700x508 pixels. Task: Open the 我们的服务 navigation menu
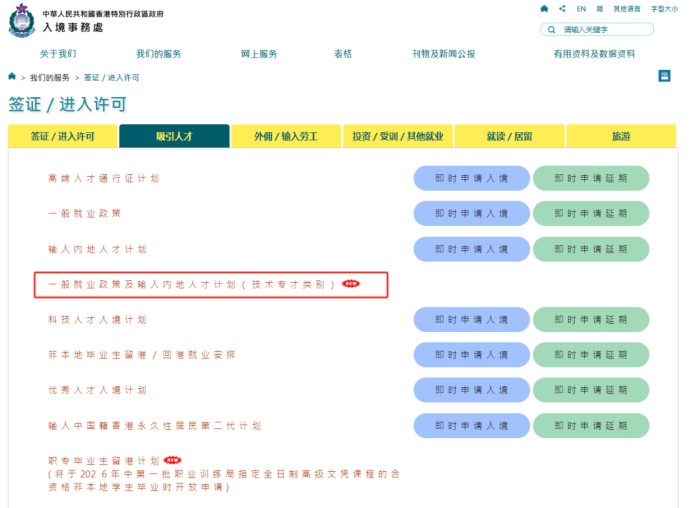coord(158,54)
